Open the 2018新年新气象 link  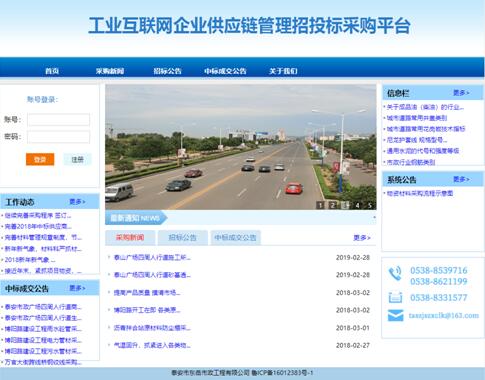point(30,260)
